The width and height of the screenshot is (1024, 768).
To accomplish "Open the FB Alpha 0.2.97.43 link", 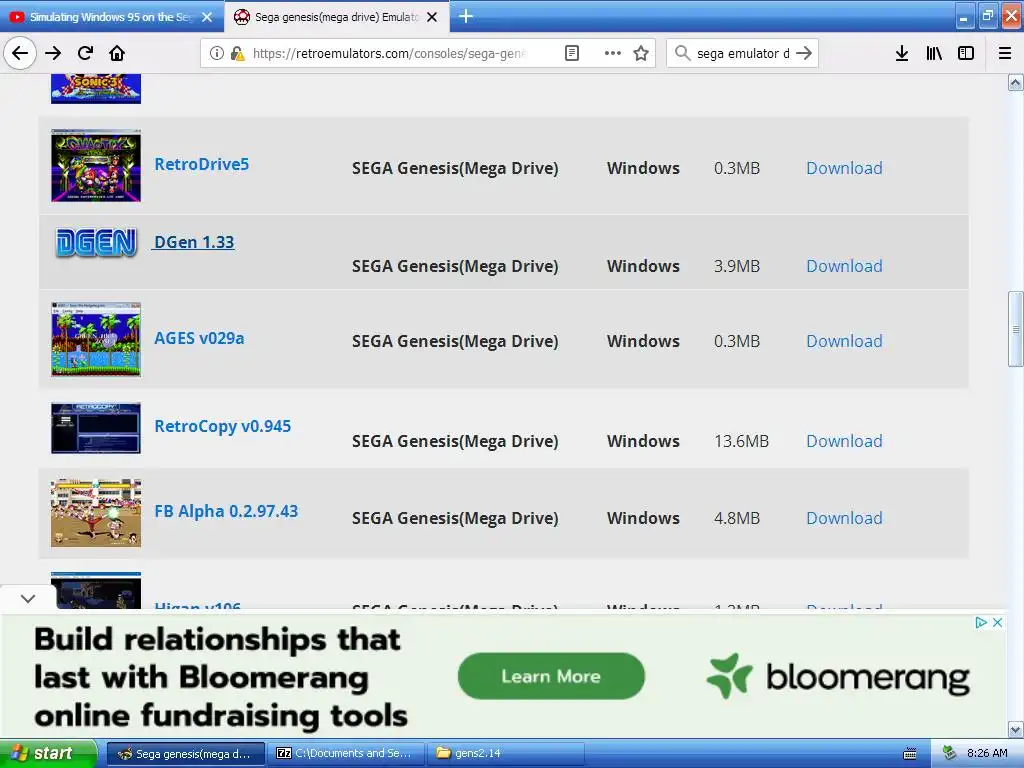I will pos(226,511).
